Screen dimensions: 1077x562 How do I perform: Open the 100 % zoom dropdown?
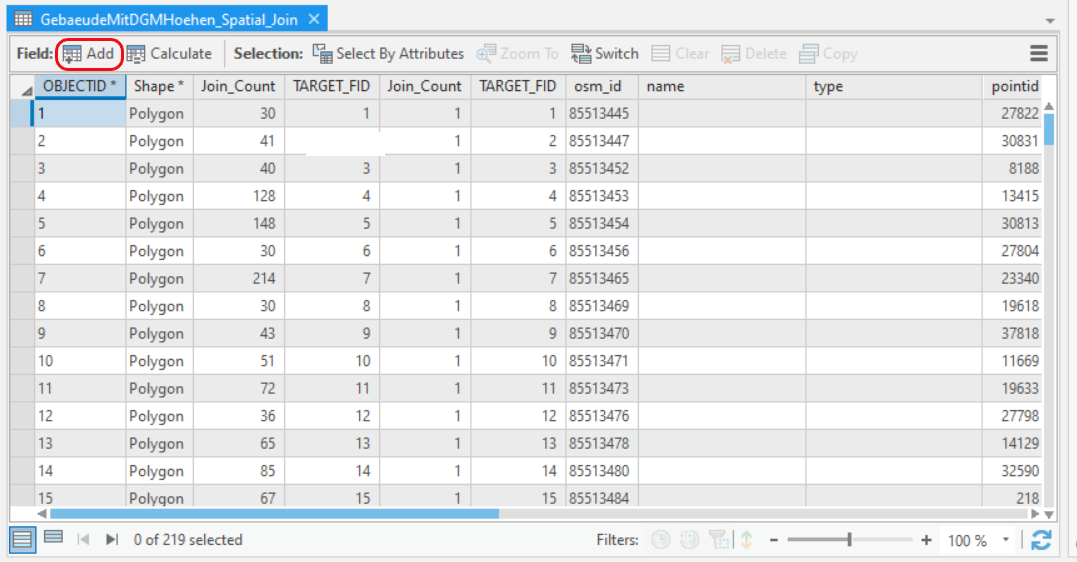click(x=1006, y=540)
